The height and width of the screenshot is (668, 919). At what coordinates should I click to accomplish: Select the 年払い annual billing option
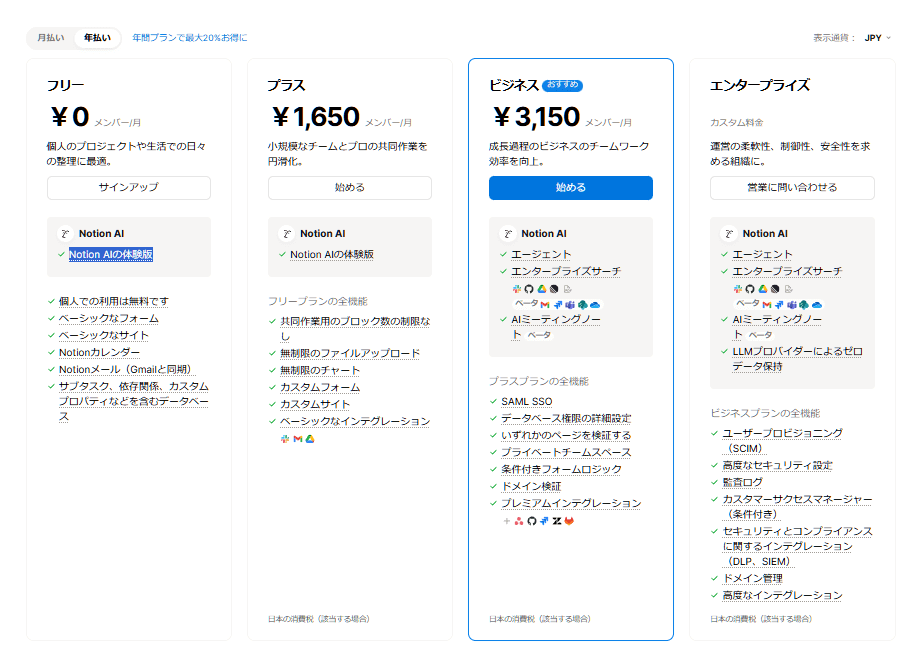coord(97,38)
